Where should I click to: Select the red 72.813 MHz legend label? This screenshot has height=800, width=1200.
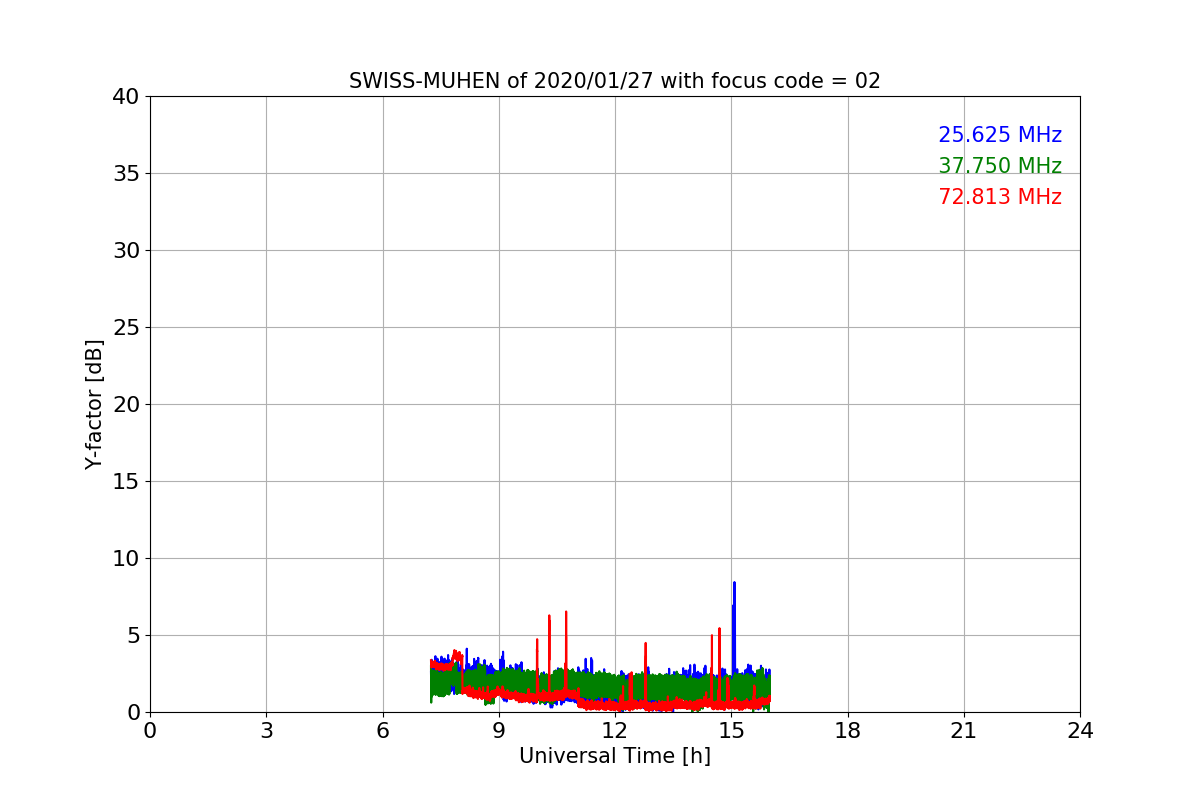coord(1000,197)
